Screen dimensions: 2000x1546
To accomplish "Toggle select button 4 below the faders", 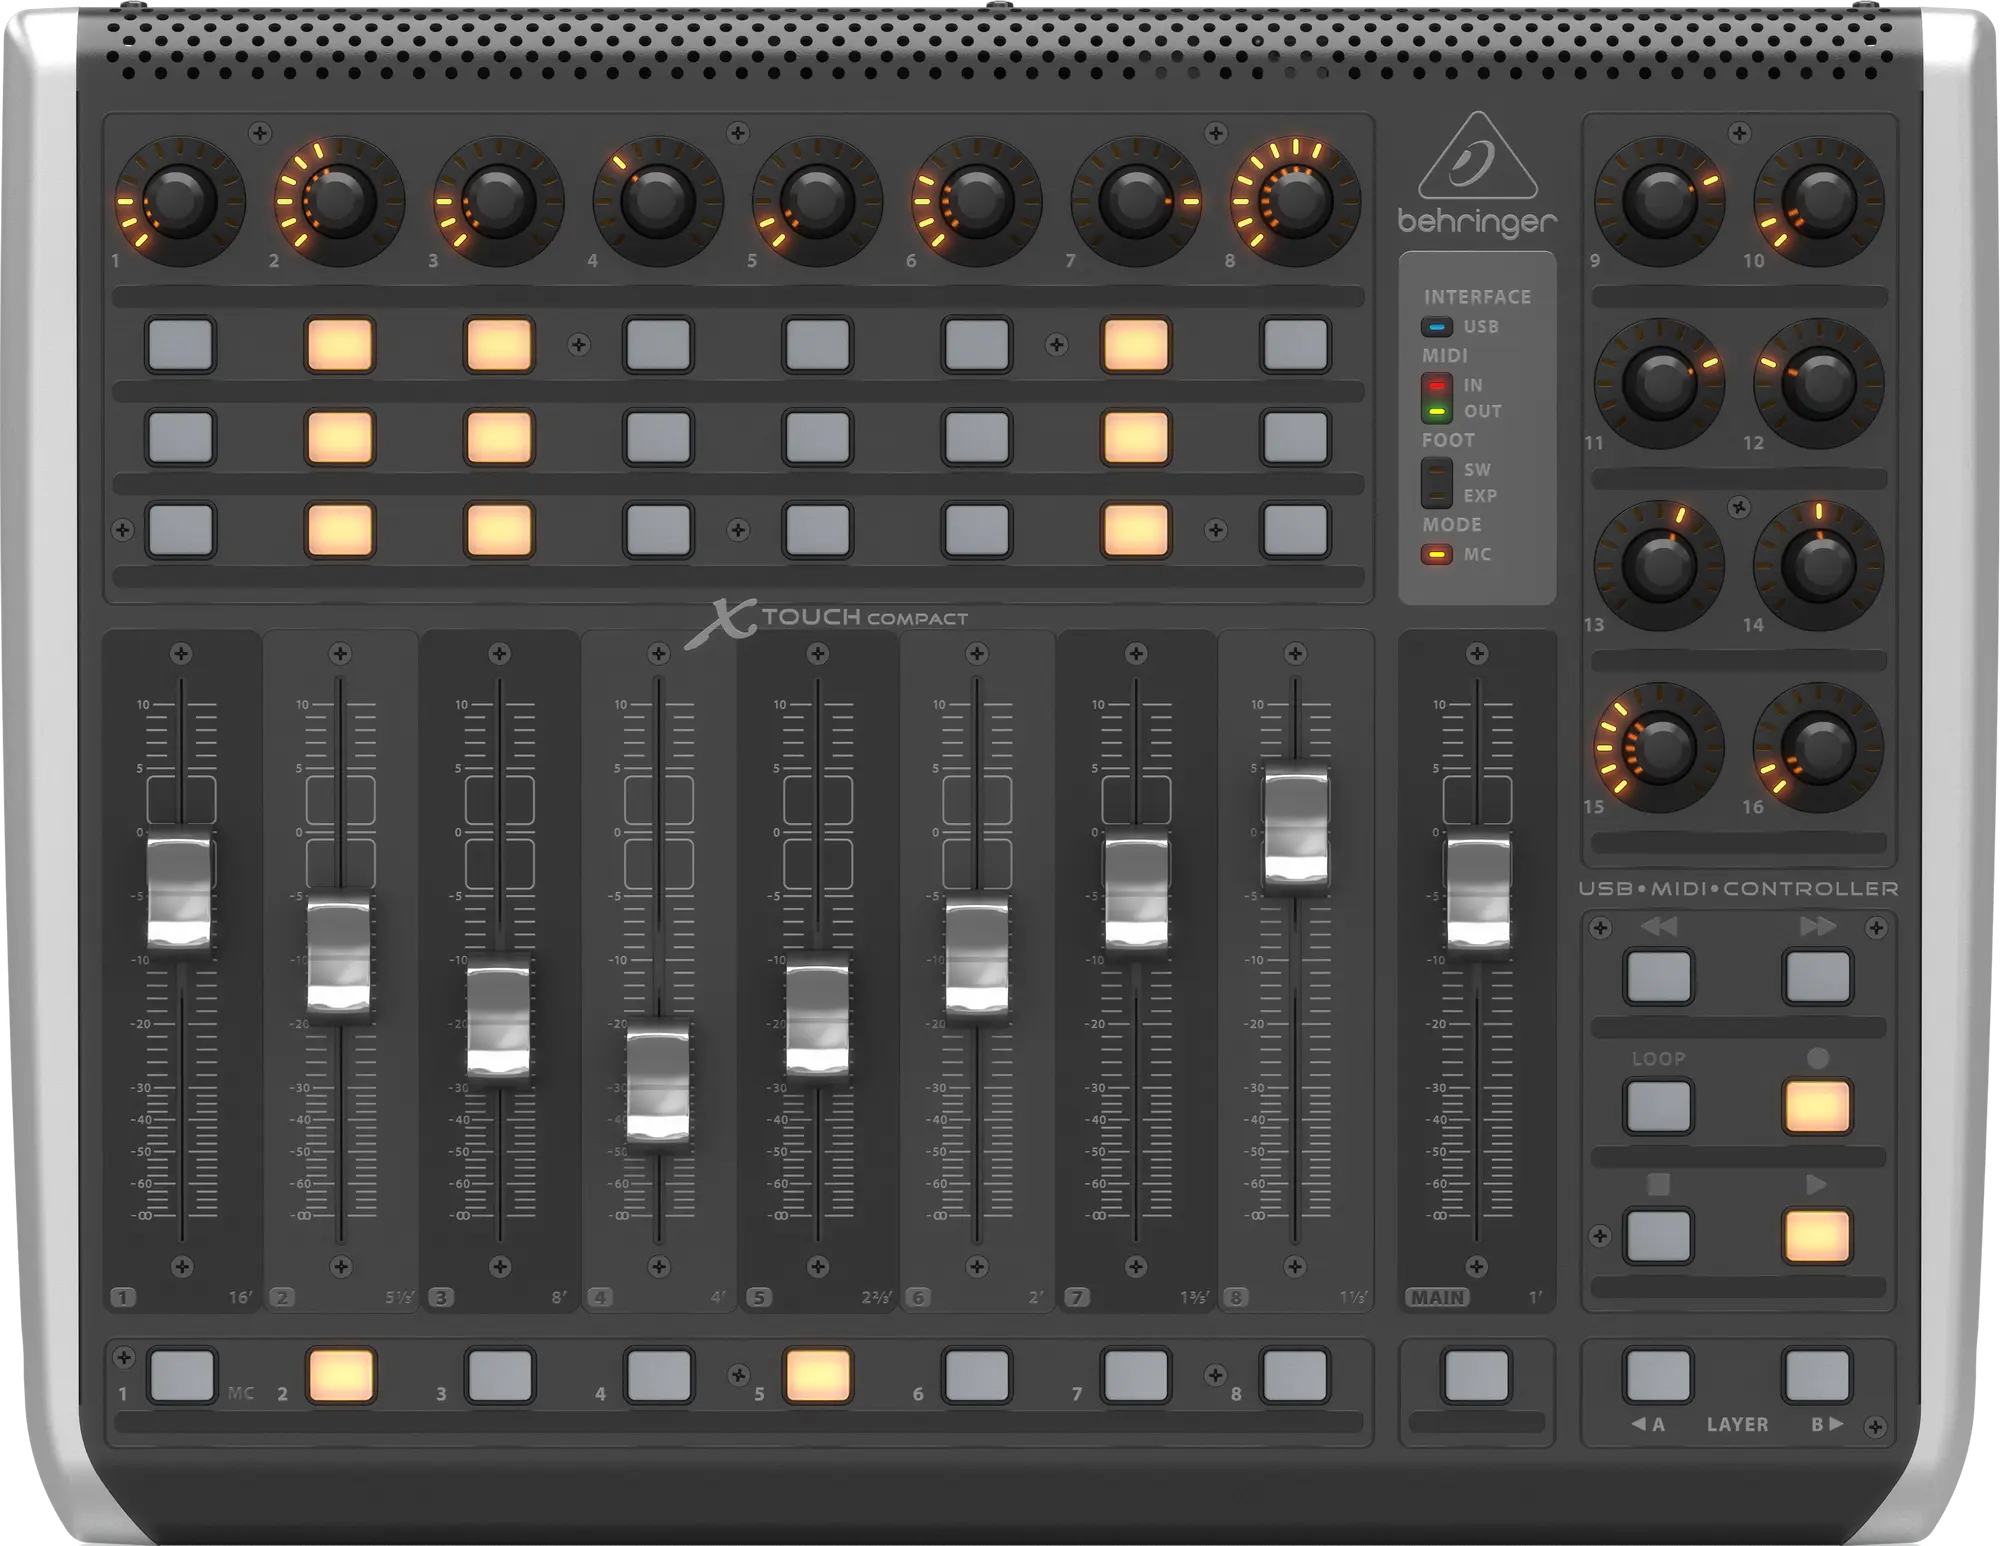I will (x=658, y=1375).
